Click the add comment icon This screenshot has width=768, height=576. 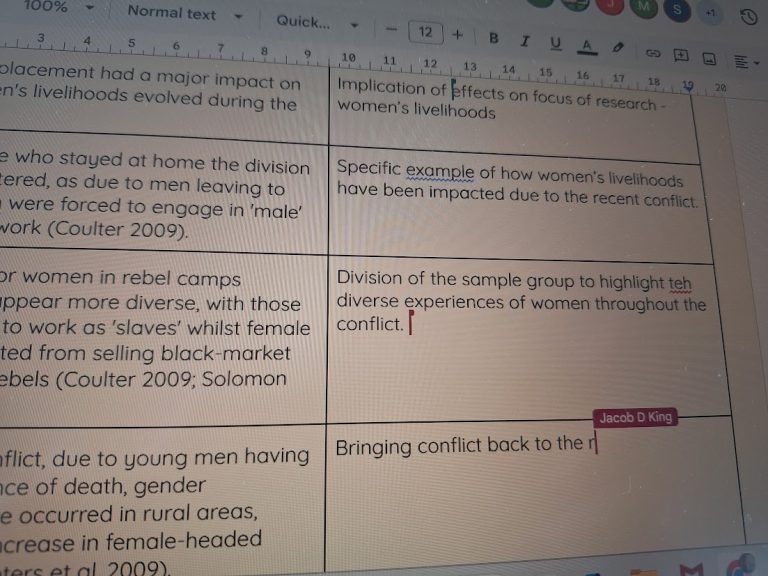click(681, 55)
